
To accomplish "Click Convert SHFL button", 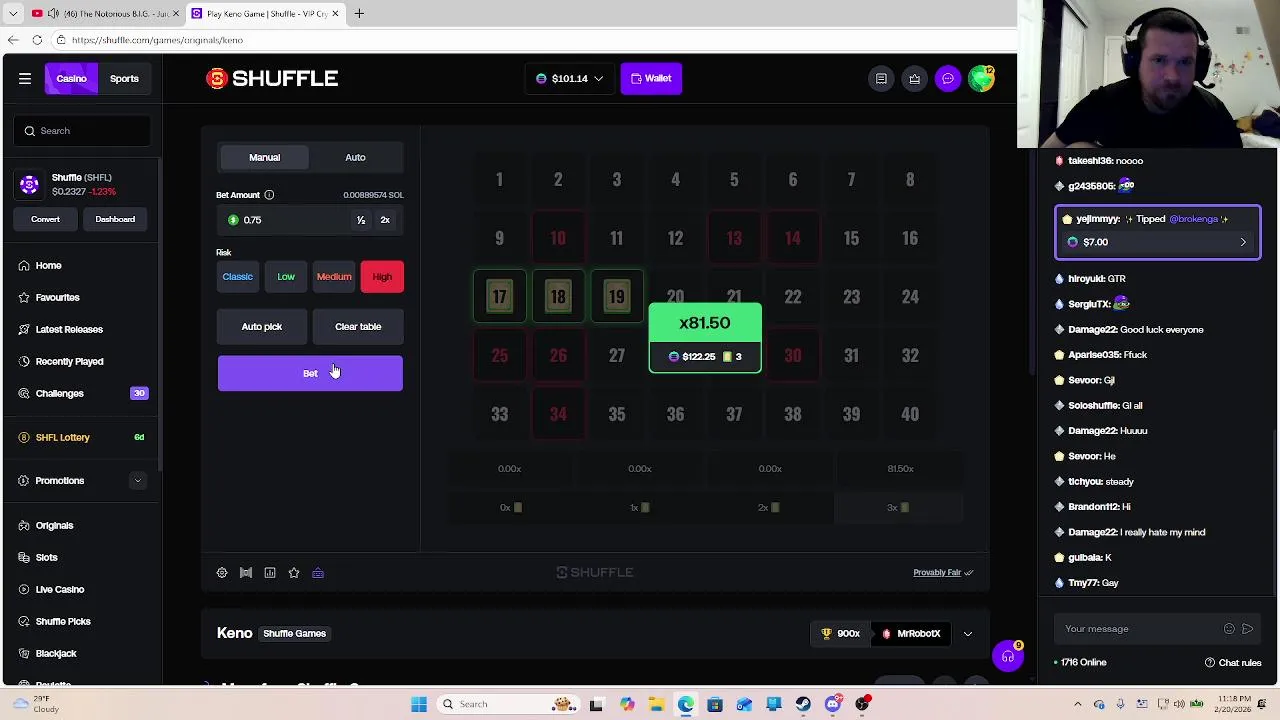I will [x=45, y=219].
